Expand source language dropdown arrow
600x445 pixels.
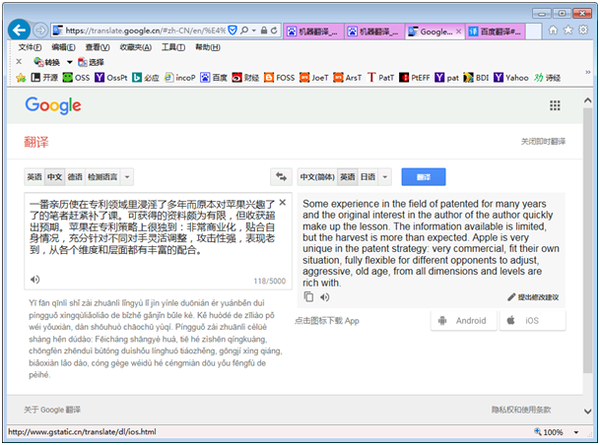(127, 177)
